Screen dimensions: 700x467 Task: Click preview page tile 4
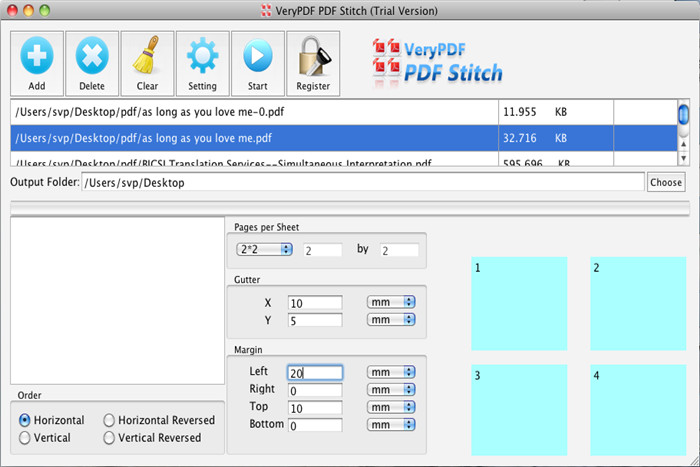point(638,410)
